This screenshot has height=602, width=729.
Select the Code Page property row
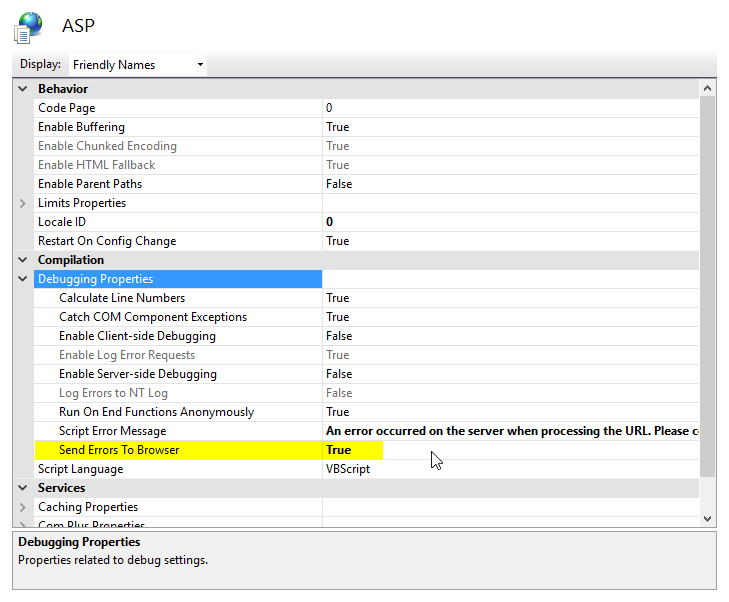[66, 108]
